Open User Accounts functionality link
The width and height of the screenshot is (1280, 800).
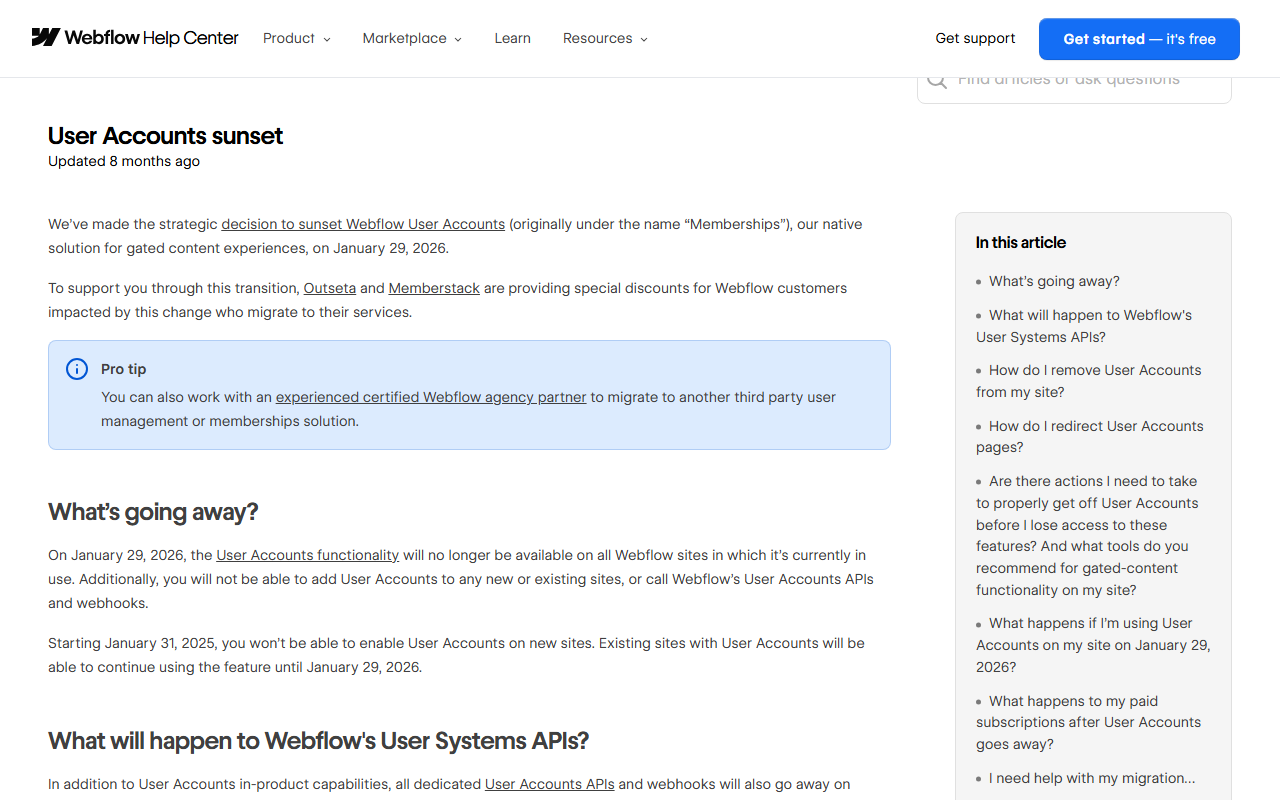[308, 555]
